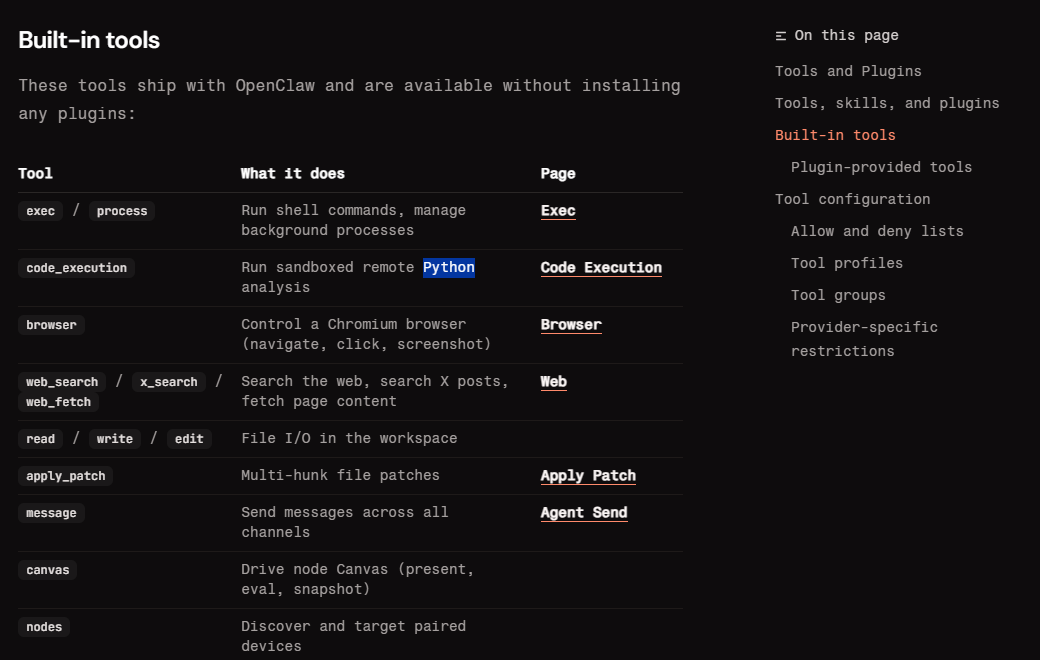
Task: Click the x_search code tag
Action: pos(168,382)
